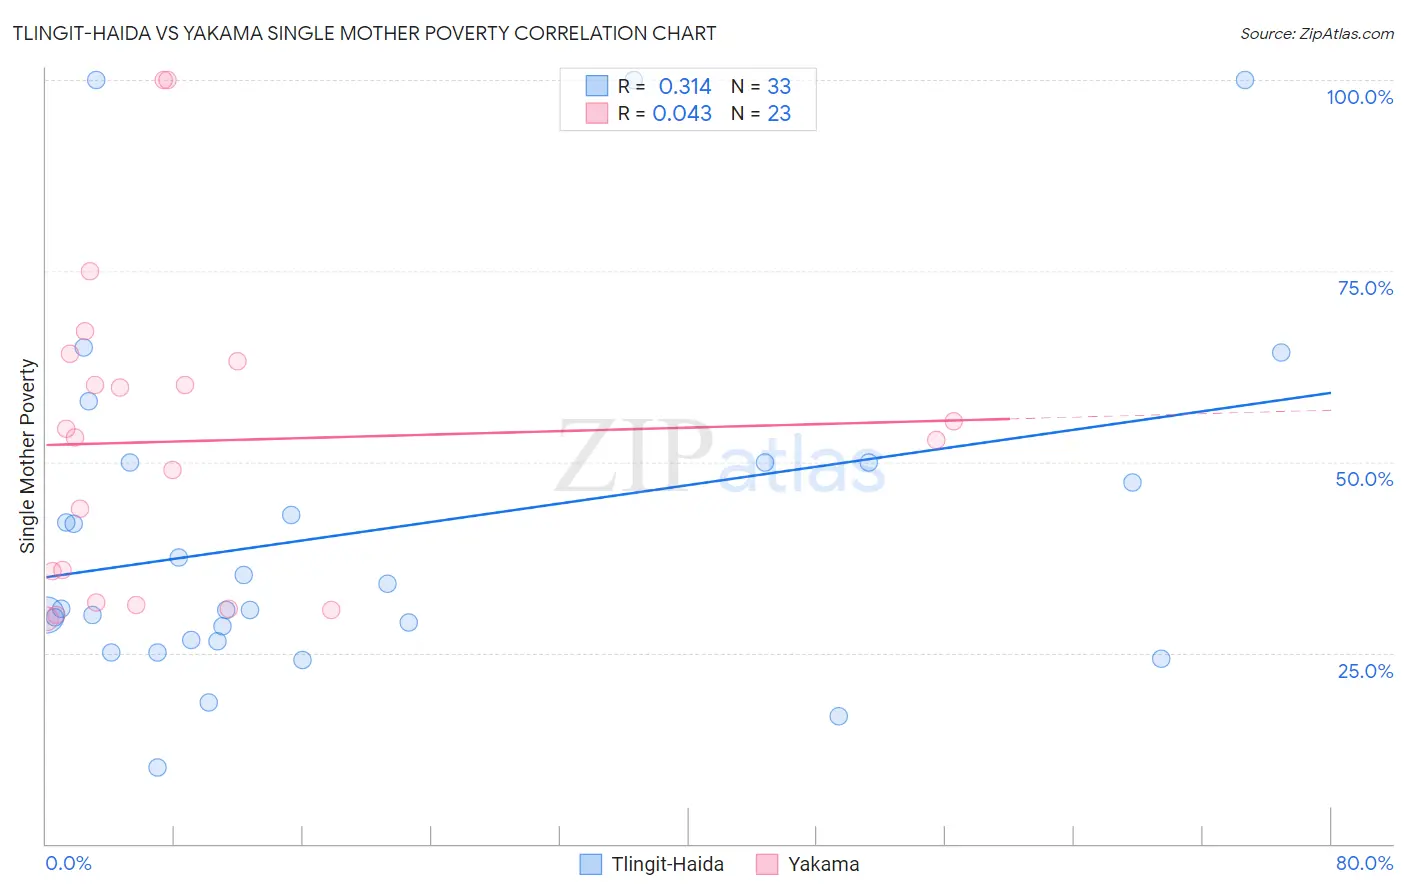
Task: Click the pink swatch beside R = 0.043
Action: 597,113
